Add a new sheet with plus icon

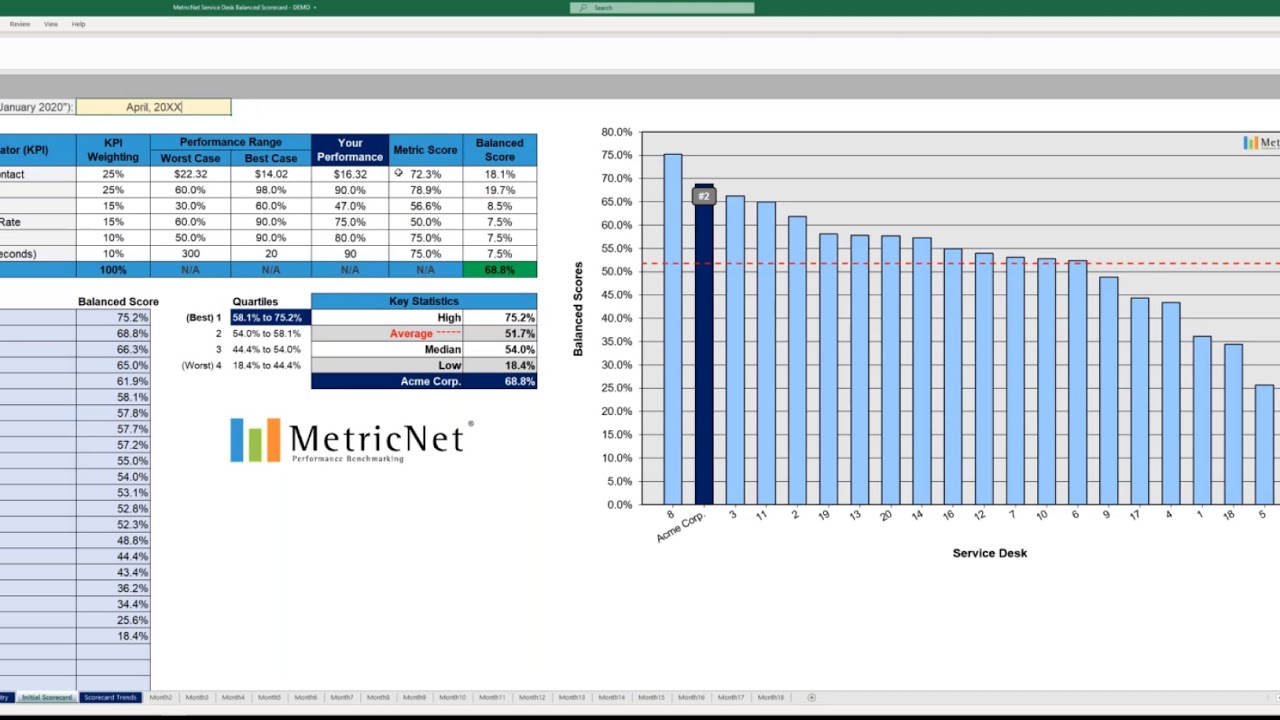[x=812, y=697]
